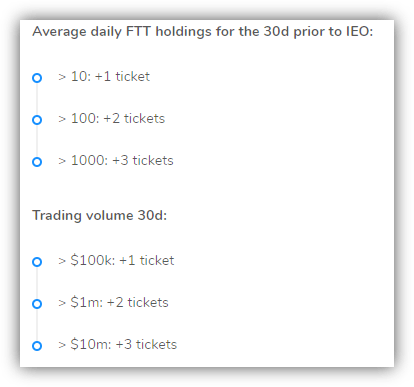Image resolution: width=414 pixels, height=387 pixels.
Task: Click the 'Average daily FTT holdings' heading
Action: pos(202,32)
